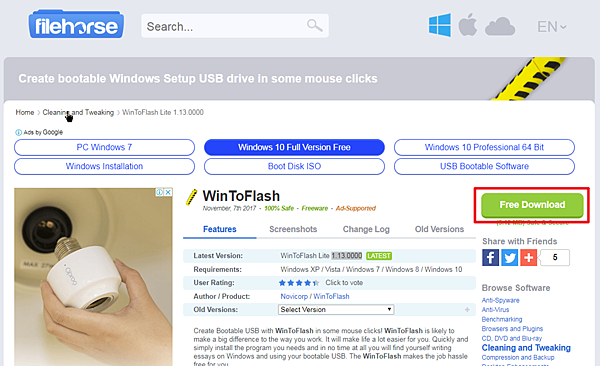Open CD, DVD and Blu-ray category
This screenshot has width=600, height=366.
tap(512, 338)
